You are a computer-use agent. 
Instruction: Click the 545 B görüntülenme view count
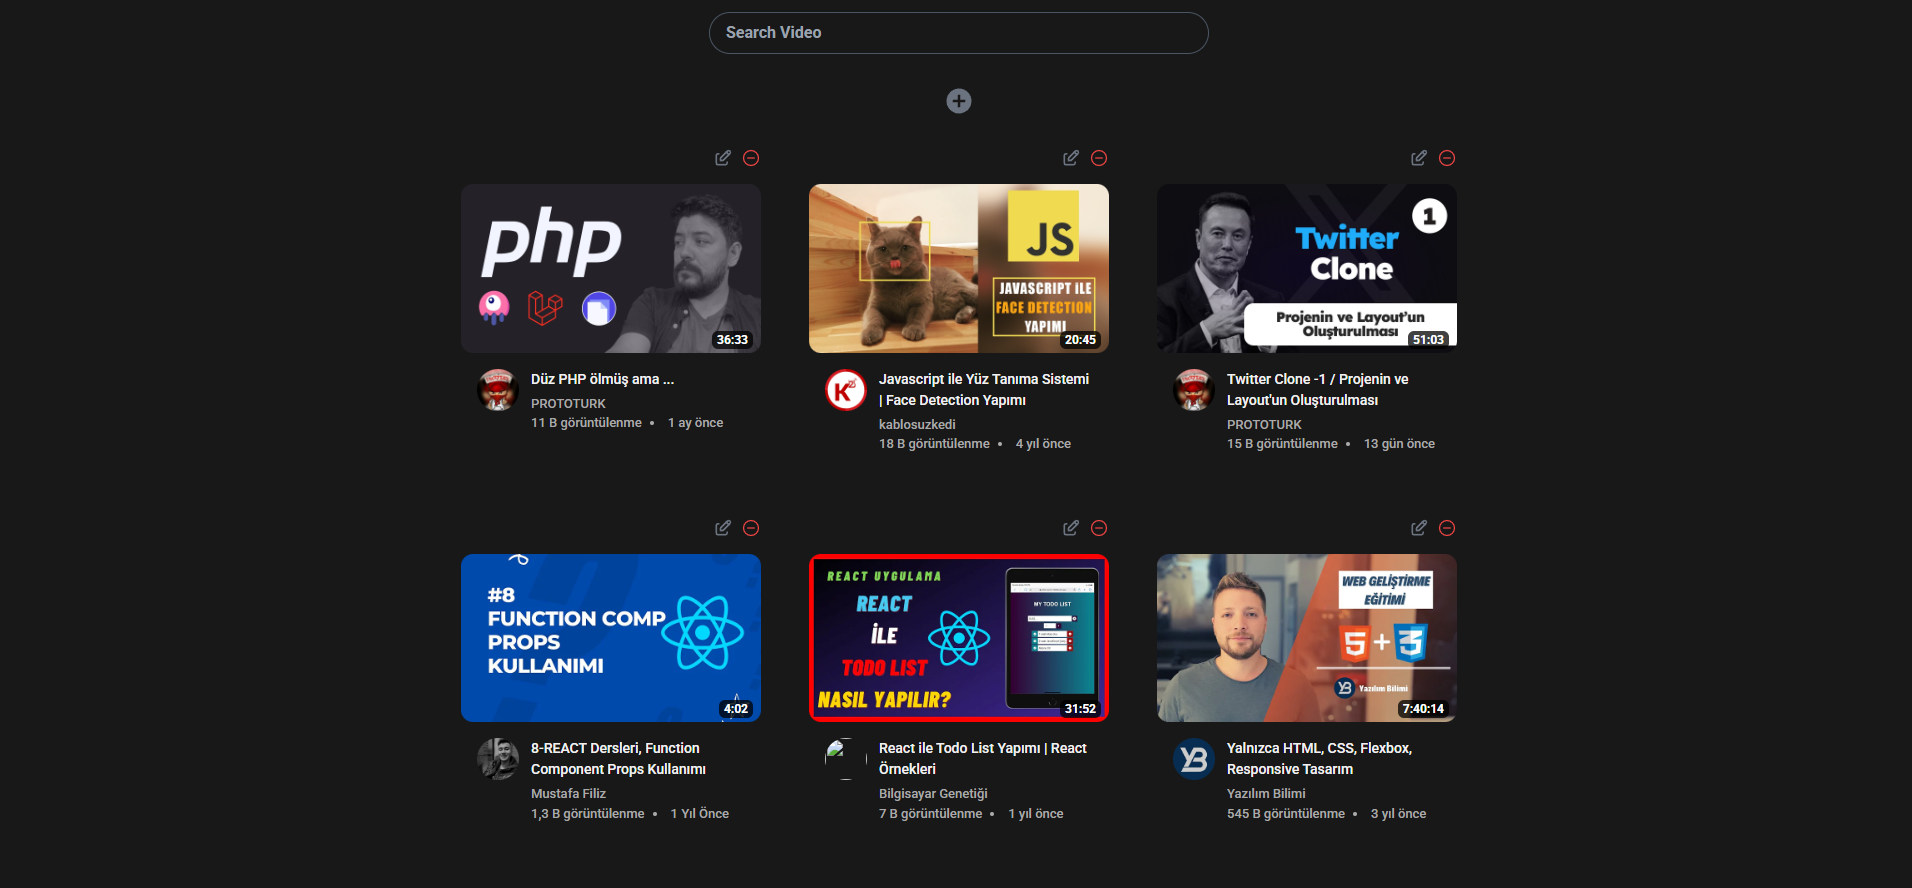[x=1286, y=814]
